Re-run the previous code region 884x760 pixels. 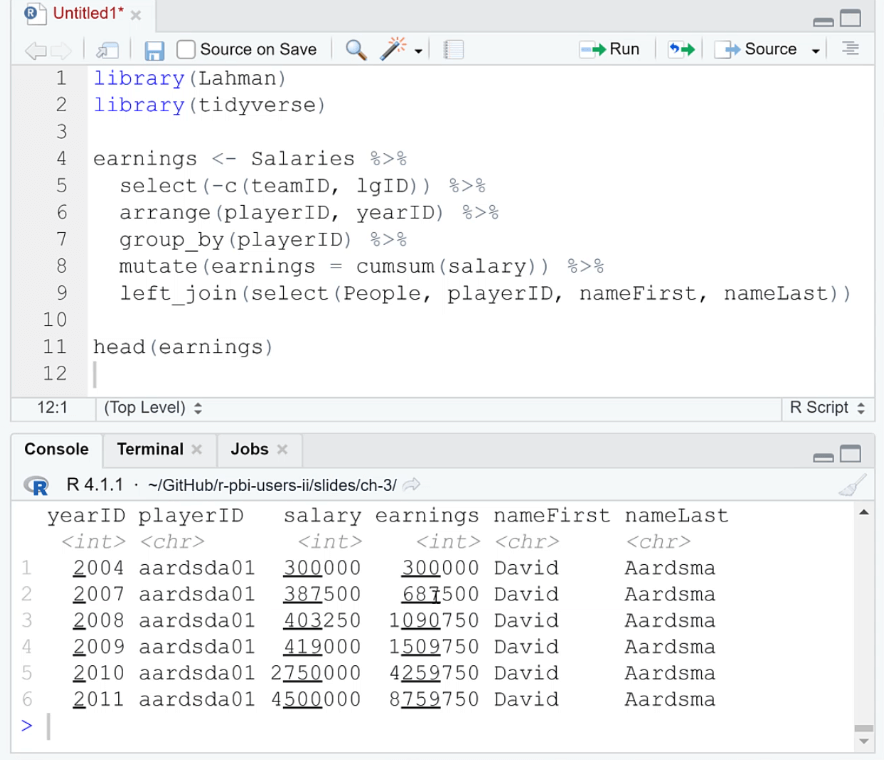click(x=681, y=50)
